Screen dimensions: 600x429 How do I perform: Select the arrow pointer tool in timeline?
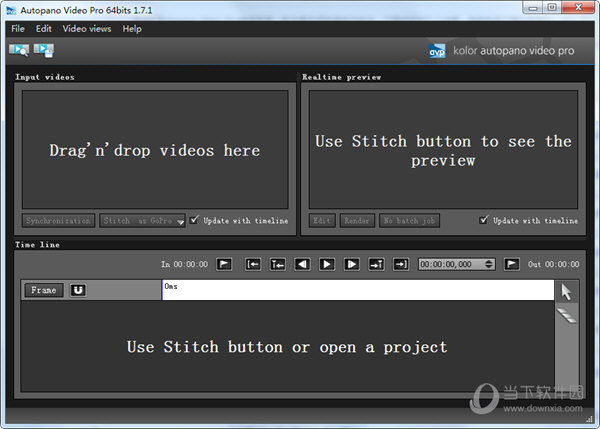click(567, 291)
